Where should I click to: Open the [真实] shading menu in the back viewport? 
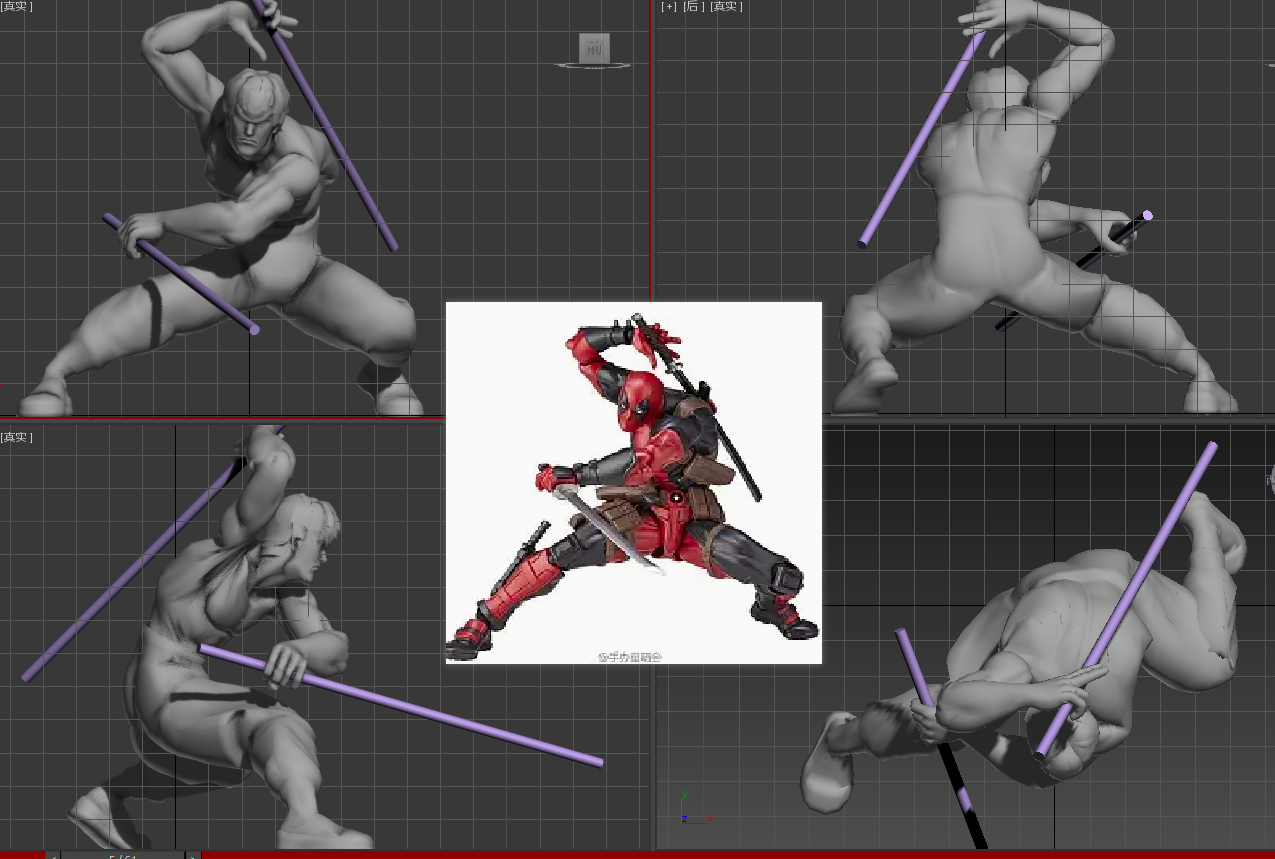(726, 6)
